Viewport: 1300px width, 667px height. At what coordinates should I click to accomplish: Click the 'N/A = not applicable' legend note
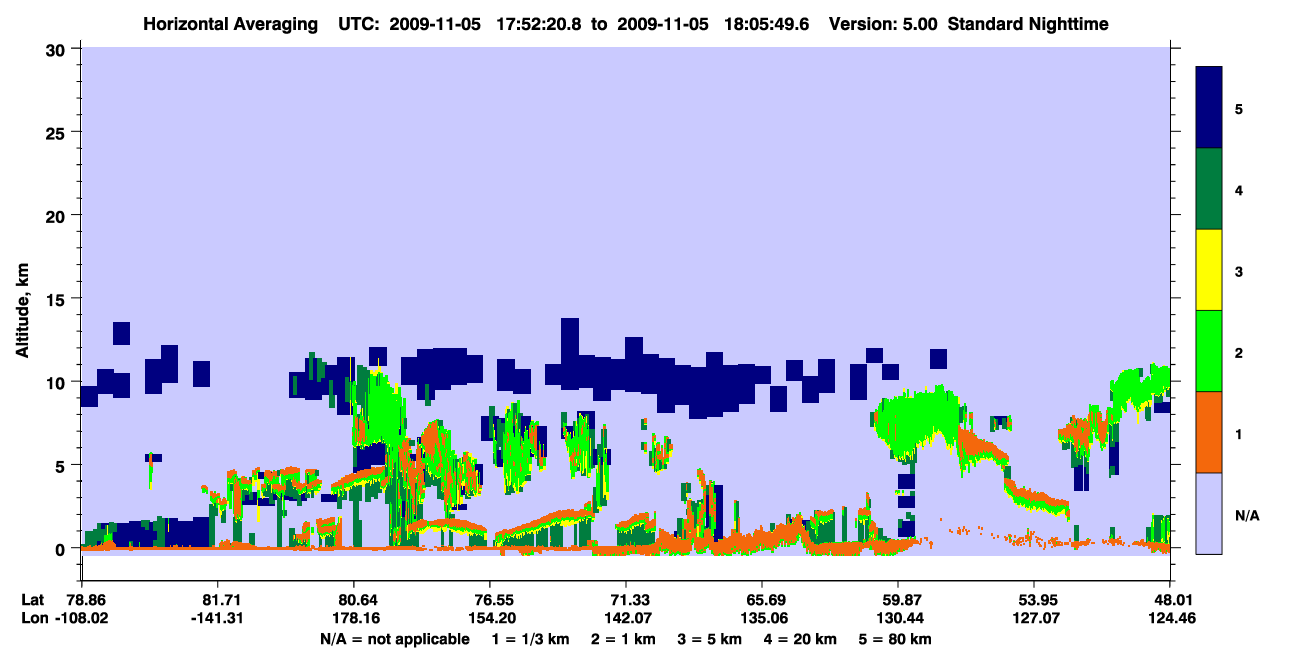[395, 639]
